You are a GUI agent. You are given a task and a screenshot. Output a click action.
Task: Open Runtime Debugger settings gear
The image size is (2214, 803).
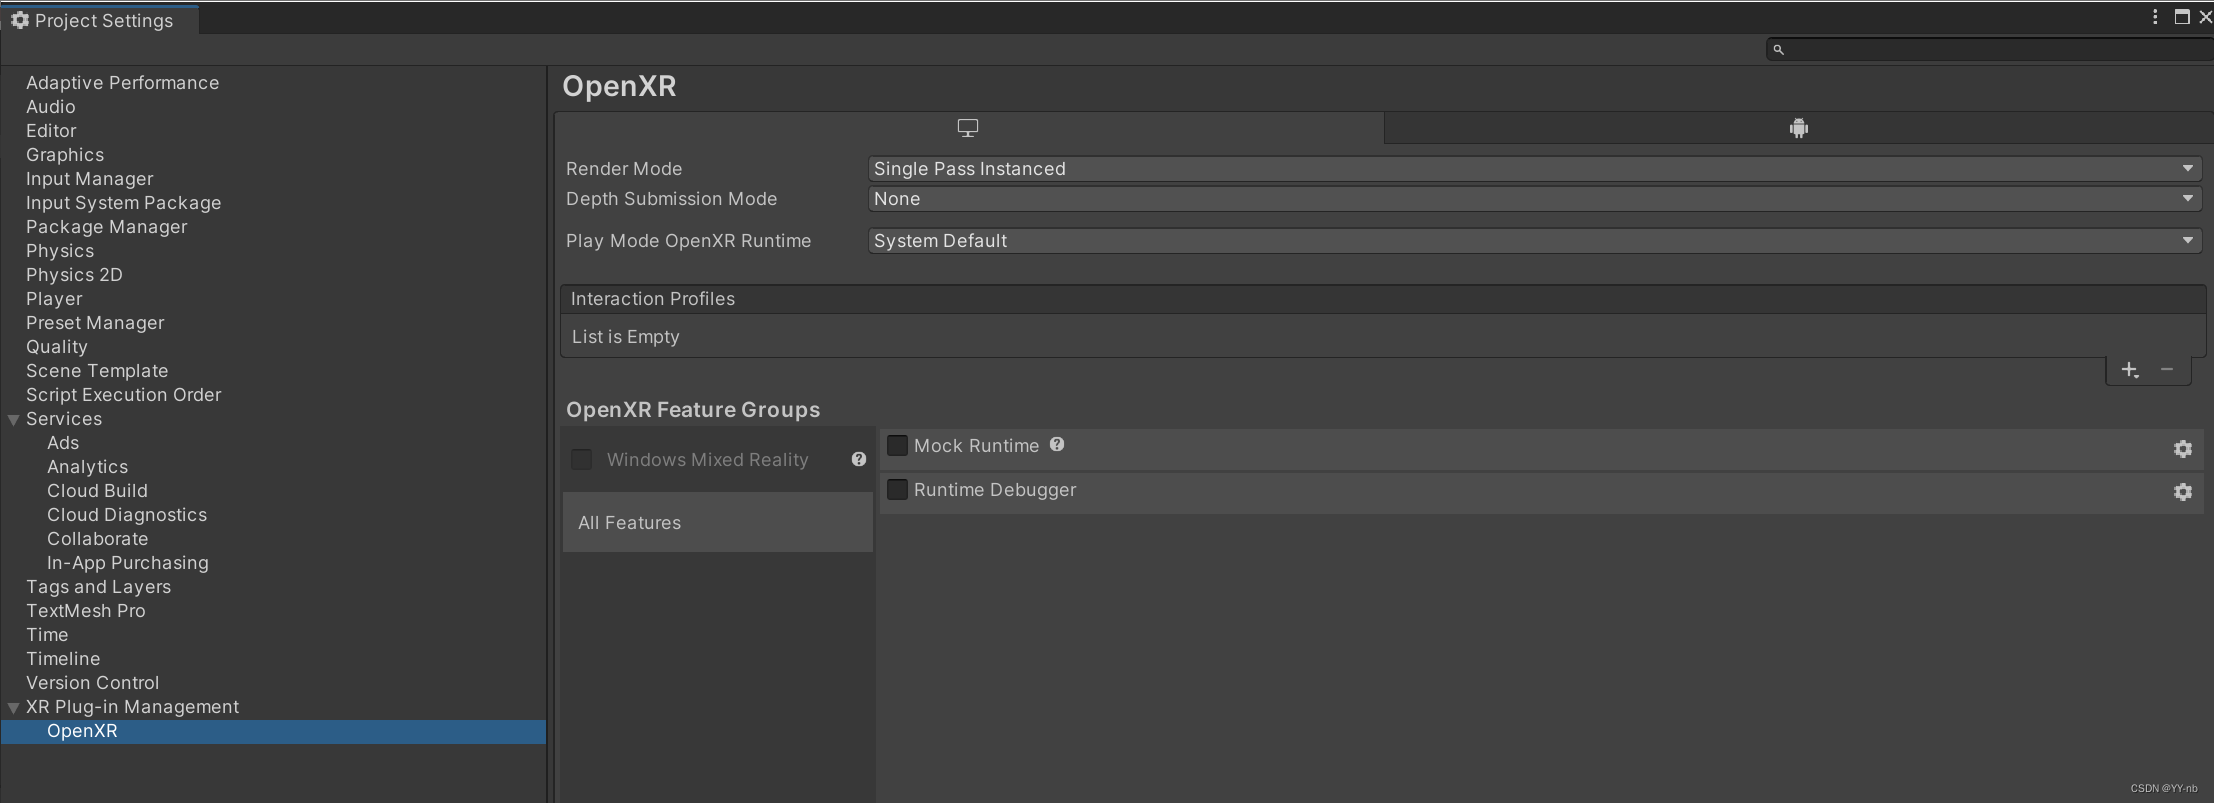pyautogui.click(x=2183, y=492)
